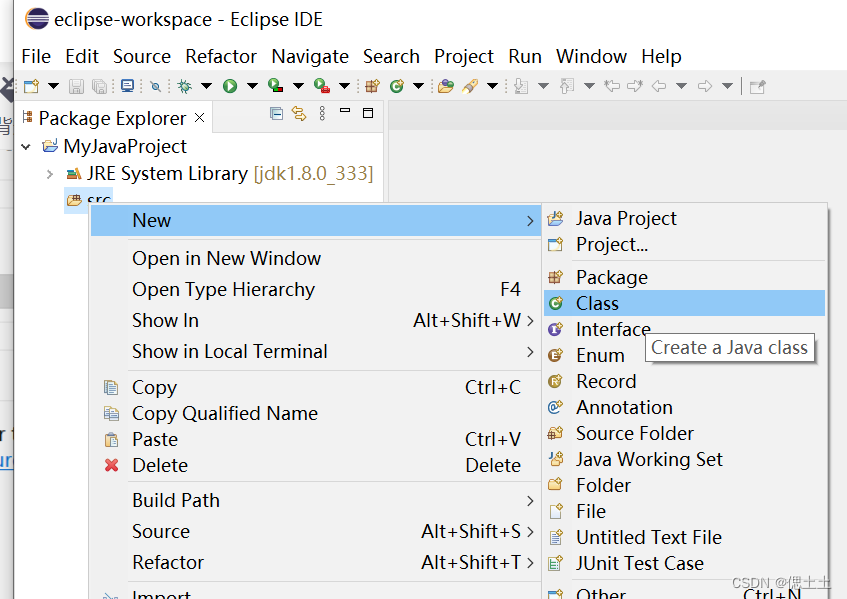Select JUnit Test Case in New submenu
The image size is (847, 599).
[684, 563]
